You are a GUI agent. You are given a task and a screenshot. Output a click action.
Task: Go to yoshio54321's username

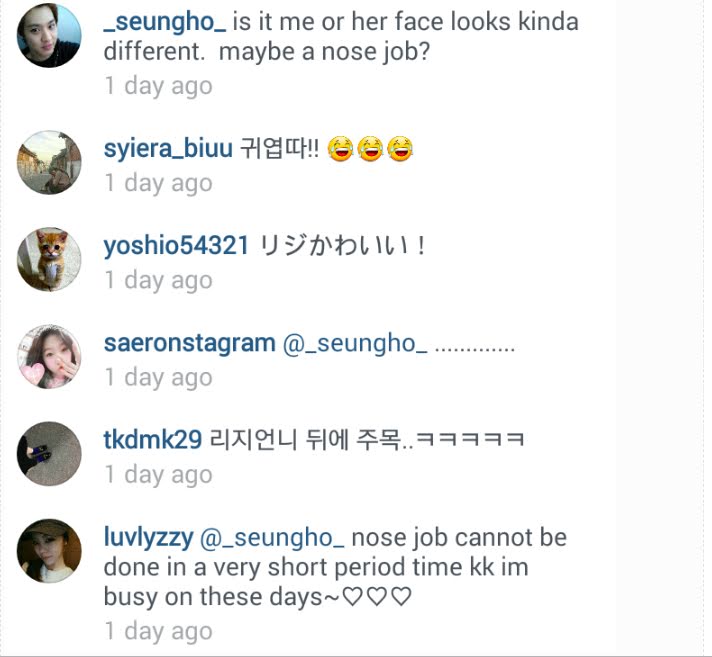(x=176, y=246)
